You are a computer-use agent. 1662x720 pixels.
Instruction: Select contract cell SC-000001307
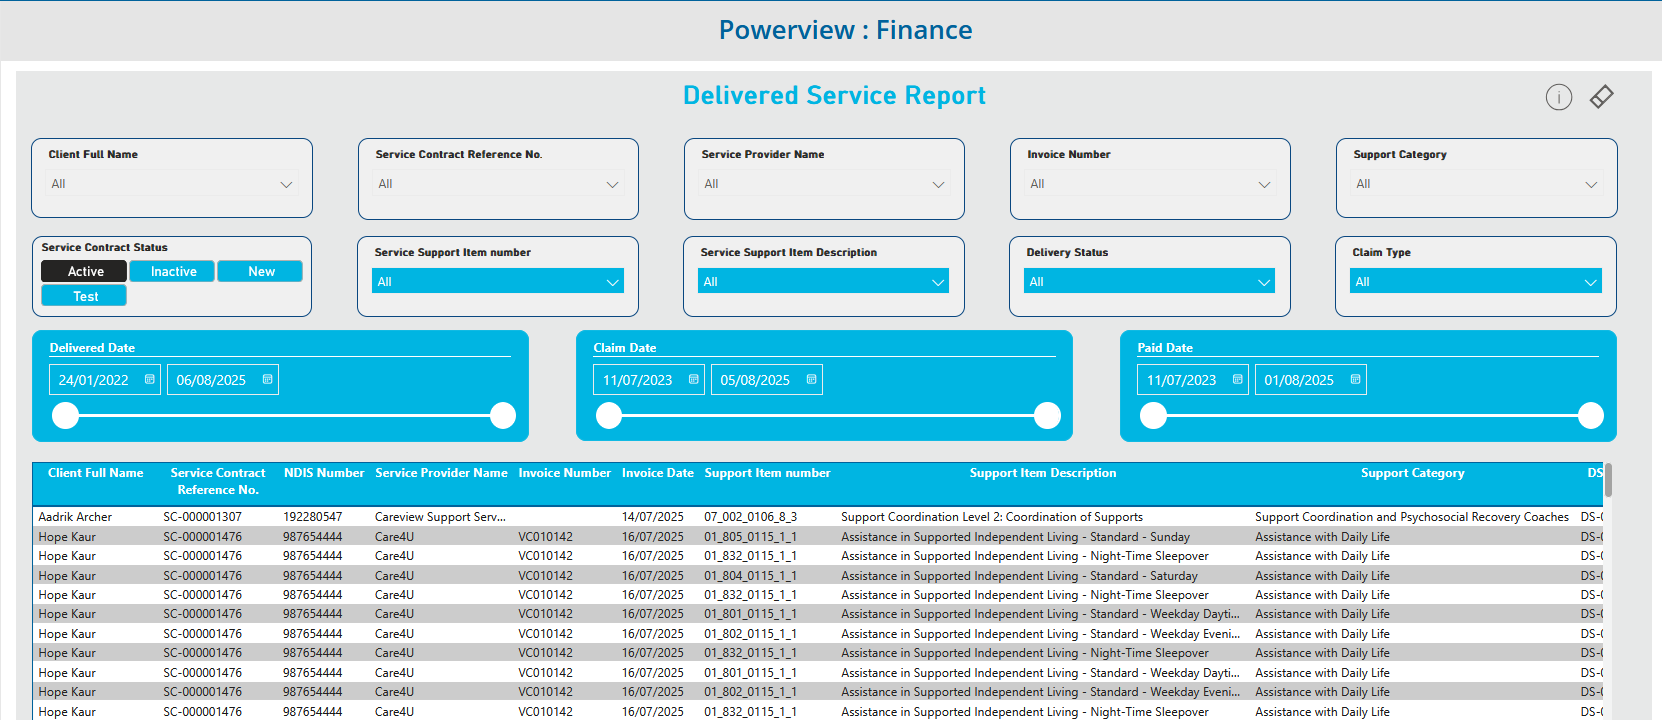click(202, 517)
